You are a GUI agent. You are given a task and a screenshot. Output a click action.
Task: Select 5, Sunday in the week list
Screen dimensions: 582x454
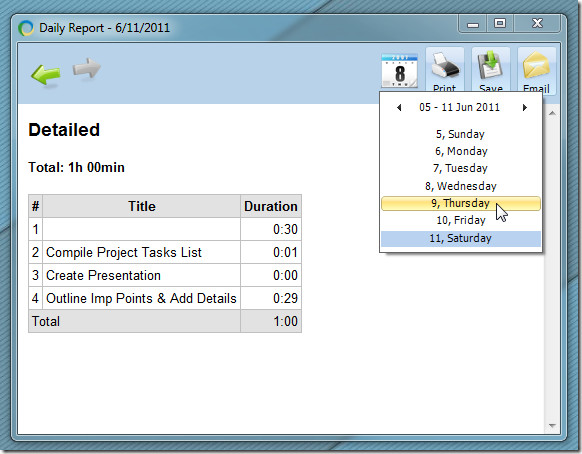461,134
